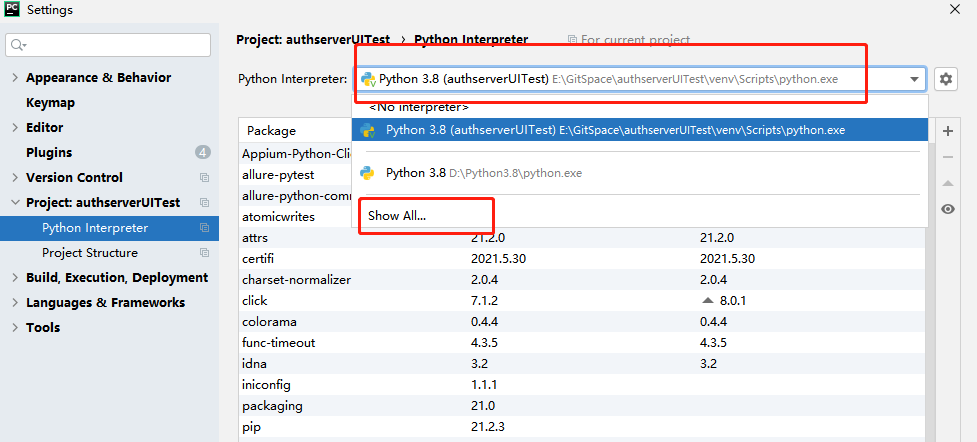The height and width of the screenshot is (442, 977).
Task: Click the Plugins update count badge
Action: 203,152
